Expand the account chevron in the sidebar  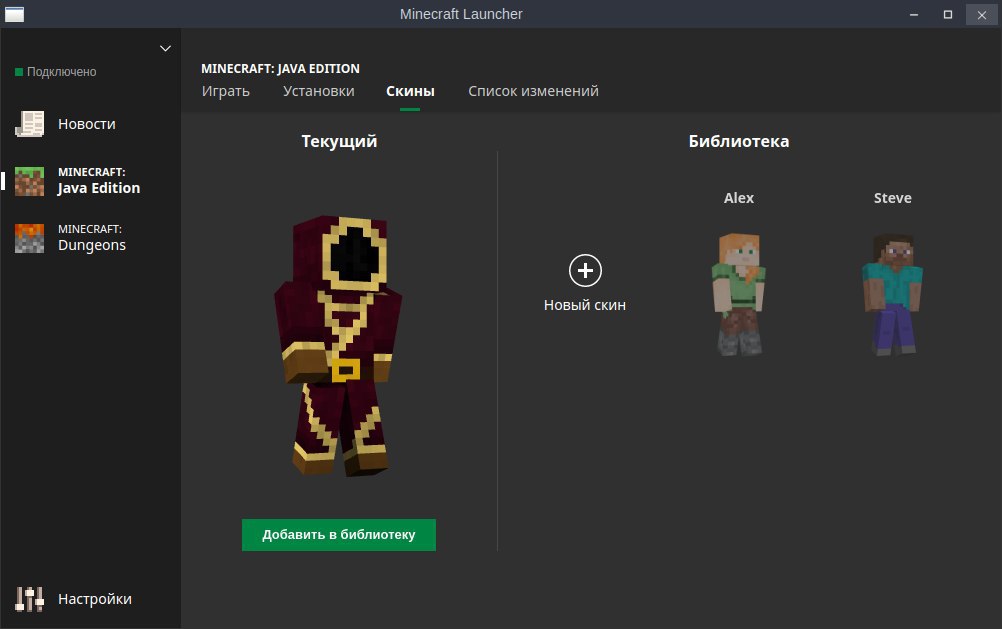(166, 49)
